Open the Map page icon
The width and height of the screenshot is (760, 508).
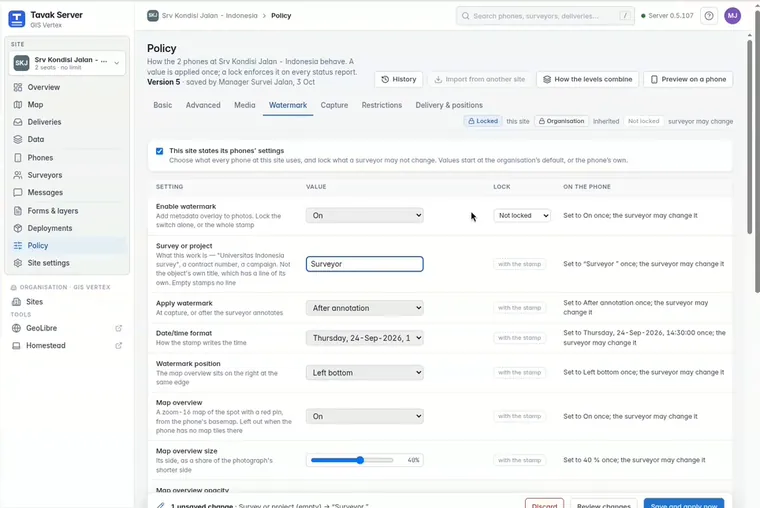(x=18, y=105)
